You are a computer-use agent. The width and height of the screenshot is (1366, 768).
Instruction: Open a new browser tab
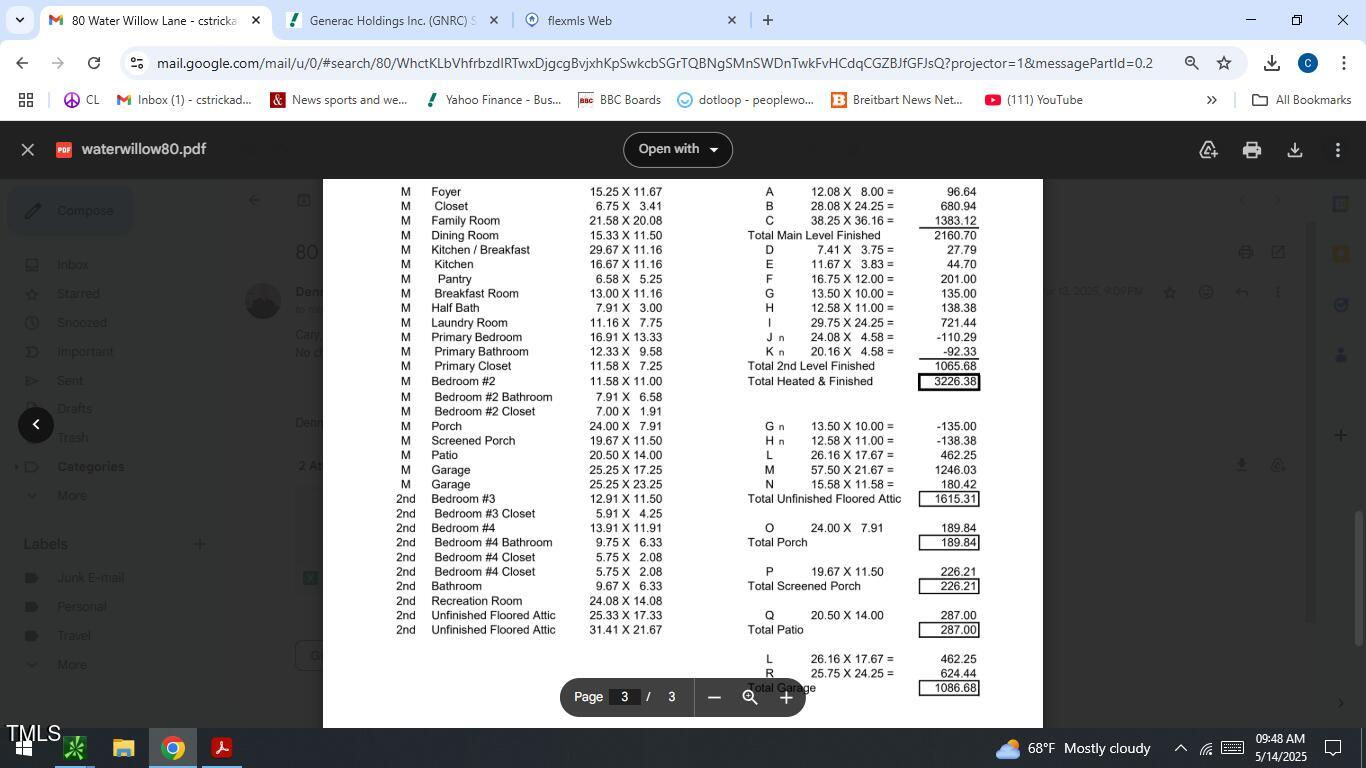coord(767,20)
